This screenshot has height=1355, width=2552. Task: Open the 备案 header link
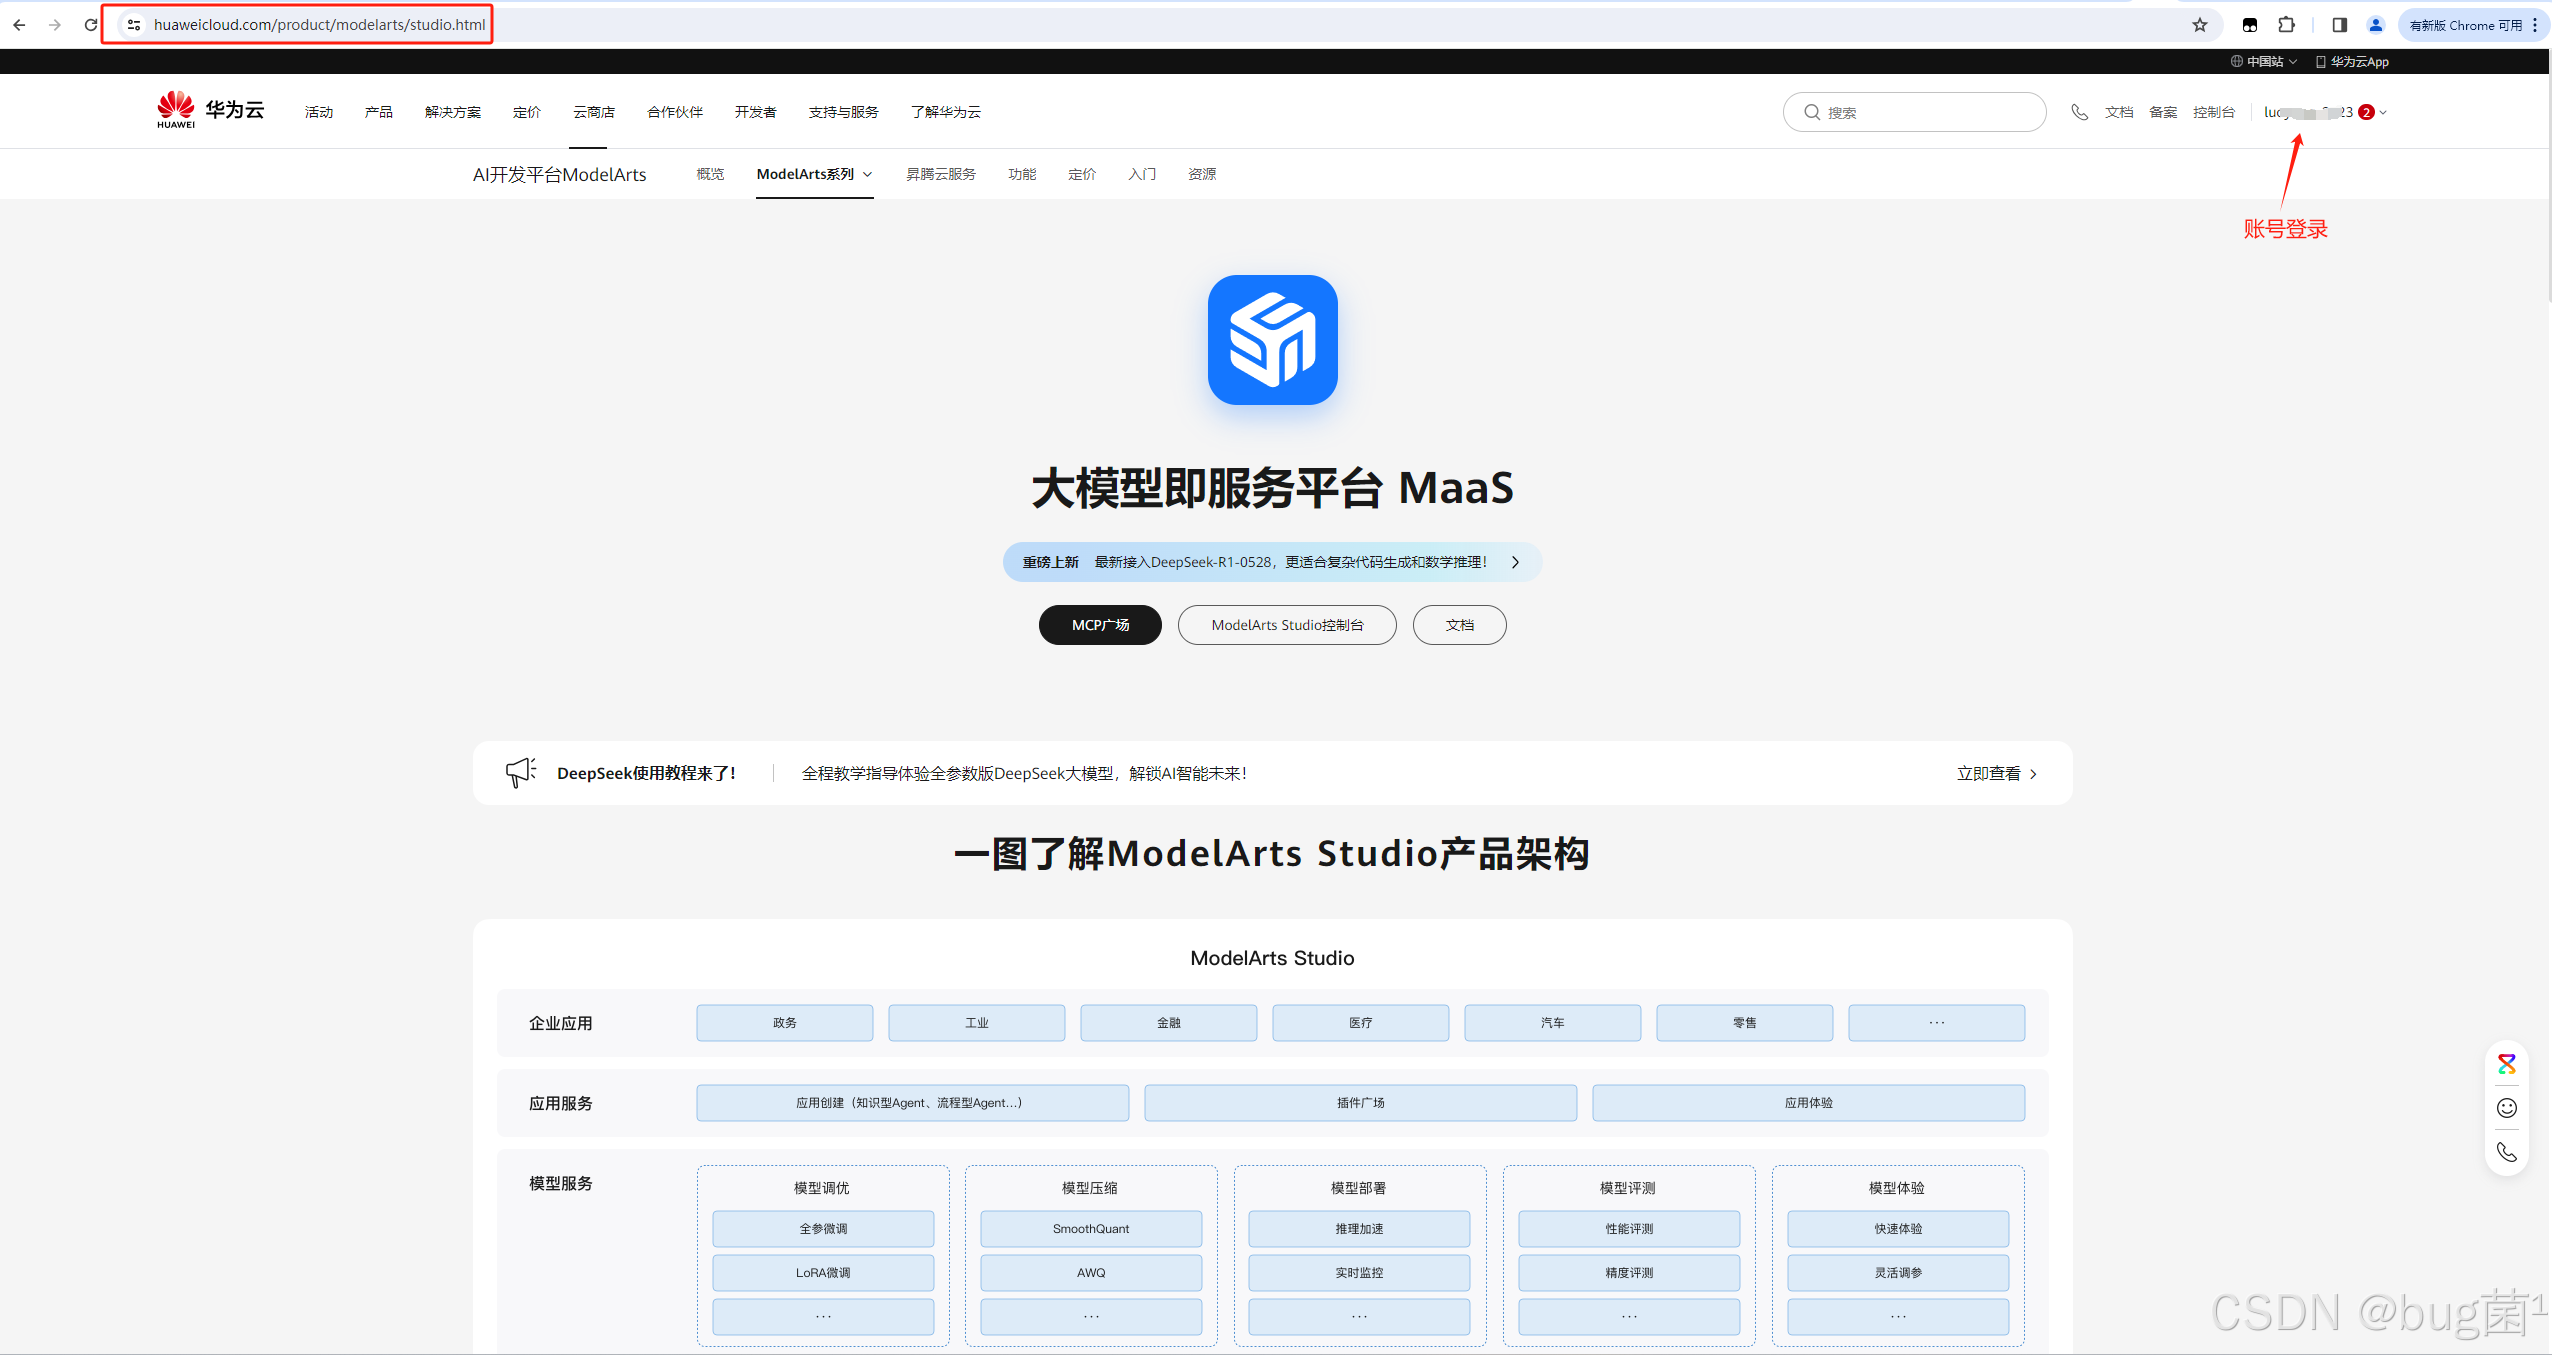(x=2163, y=112)
